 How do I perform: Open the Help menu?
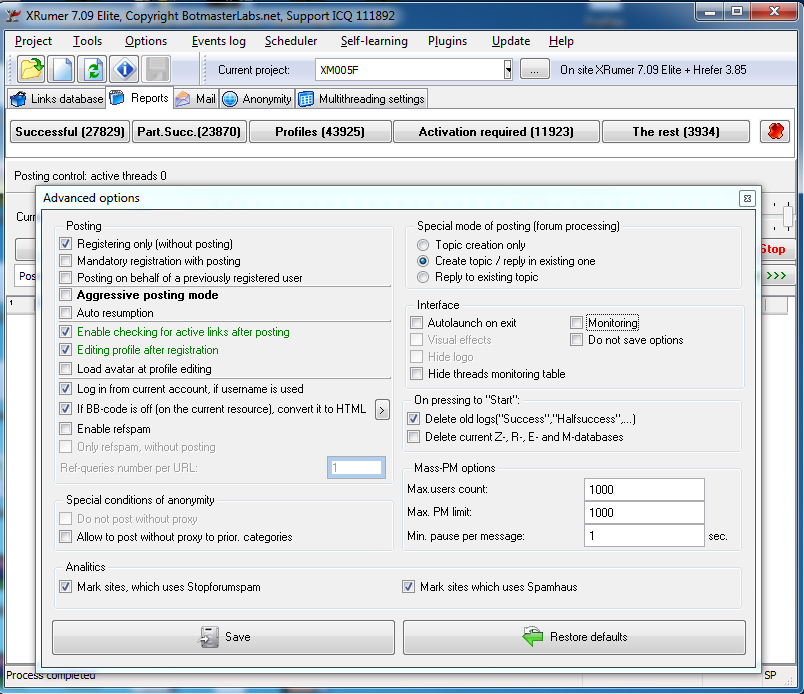pyautogui.click(x=561, y=41)
